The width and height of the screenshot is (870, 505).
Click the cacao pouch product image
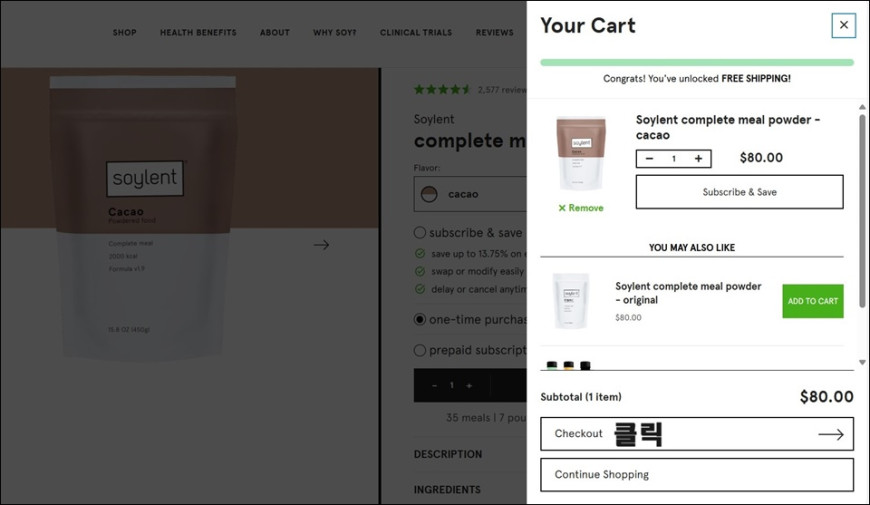[x=143, y=218]
